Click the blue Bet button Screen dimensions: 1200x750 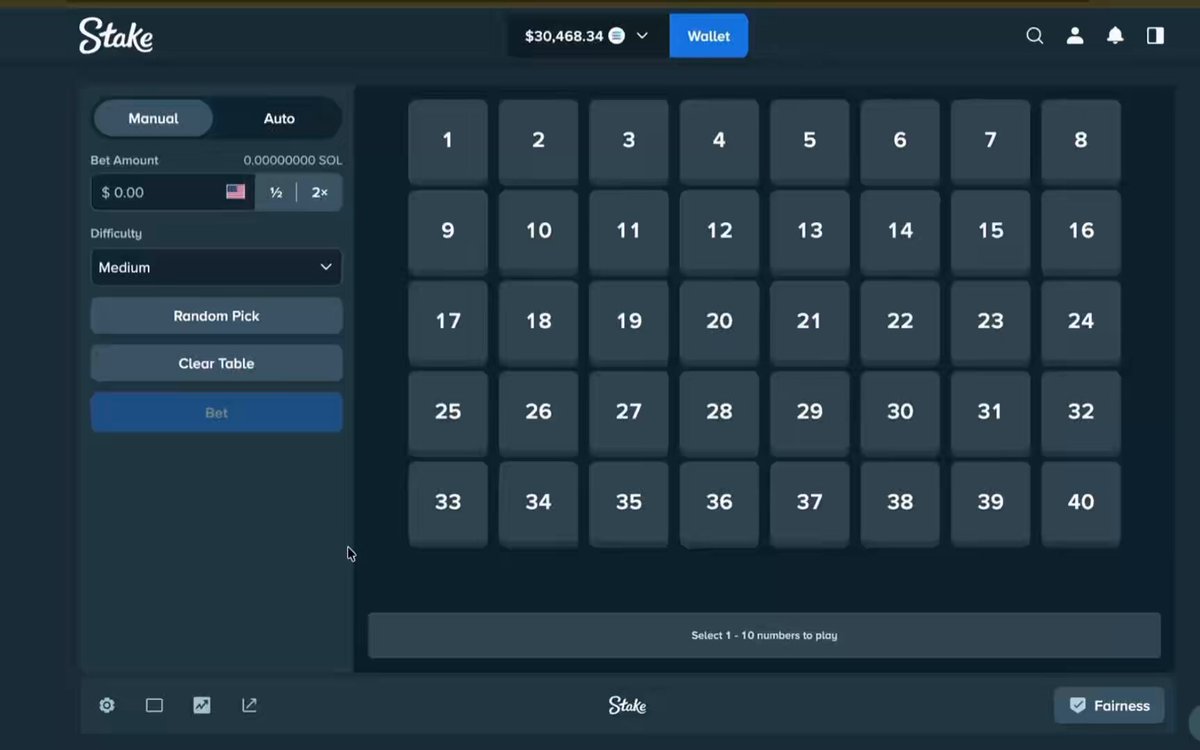[216, 412]
